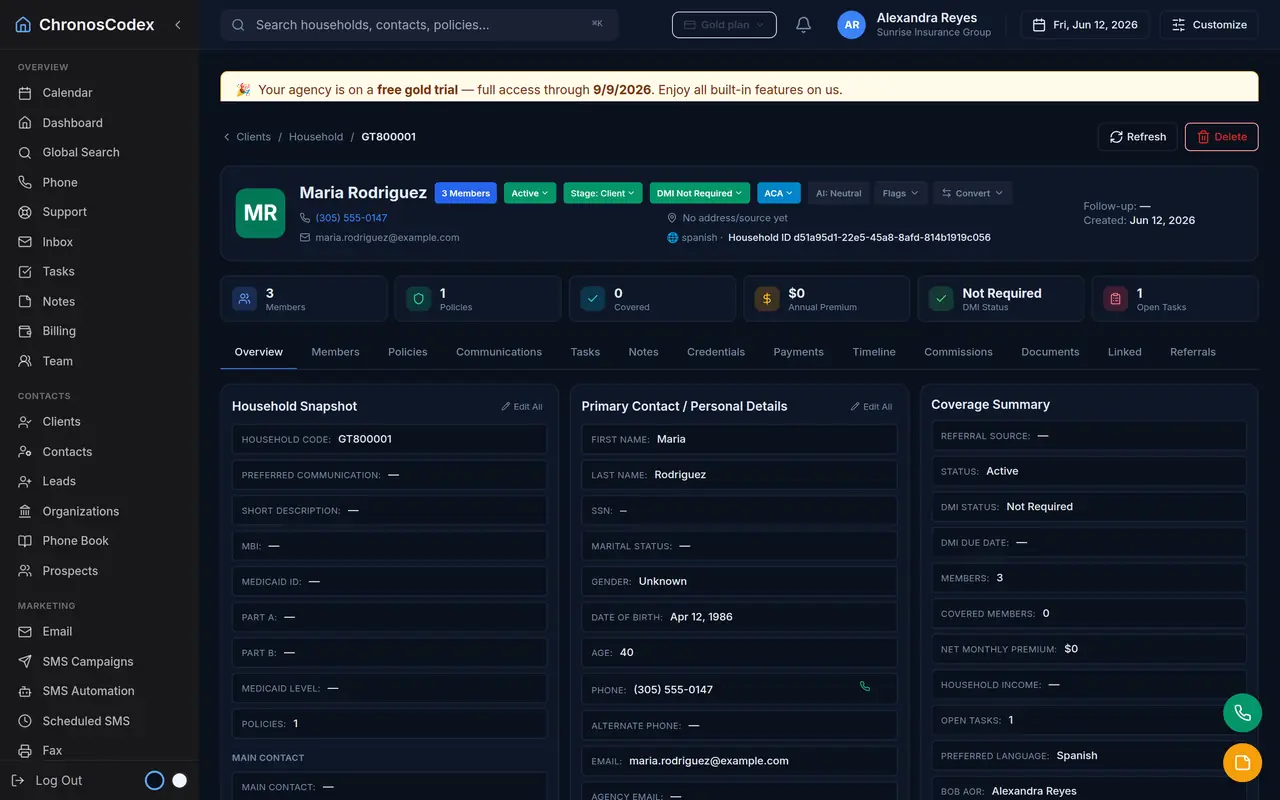Click the 3 Members badge
Image resolution: width=1280 pixels, height=800 pixels.
click(x=466, y=193)
